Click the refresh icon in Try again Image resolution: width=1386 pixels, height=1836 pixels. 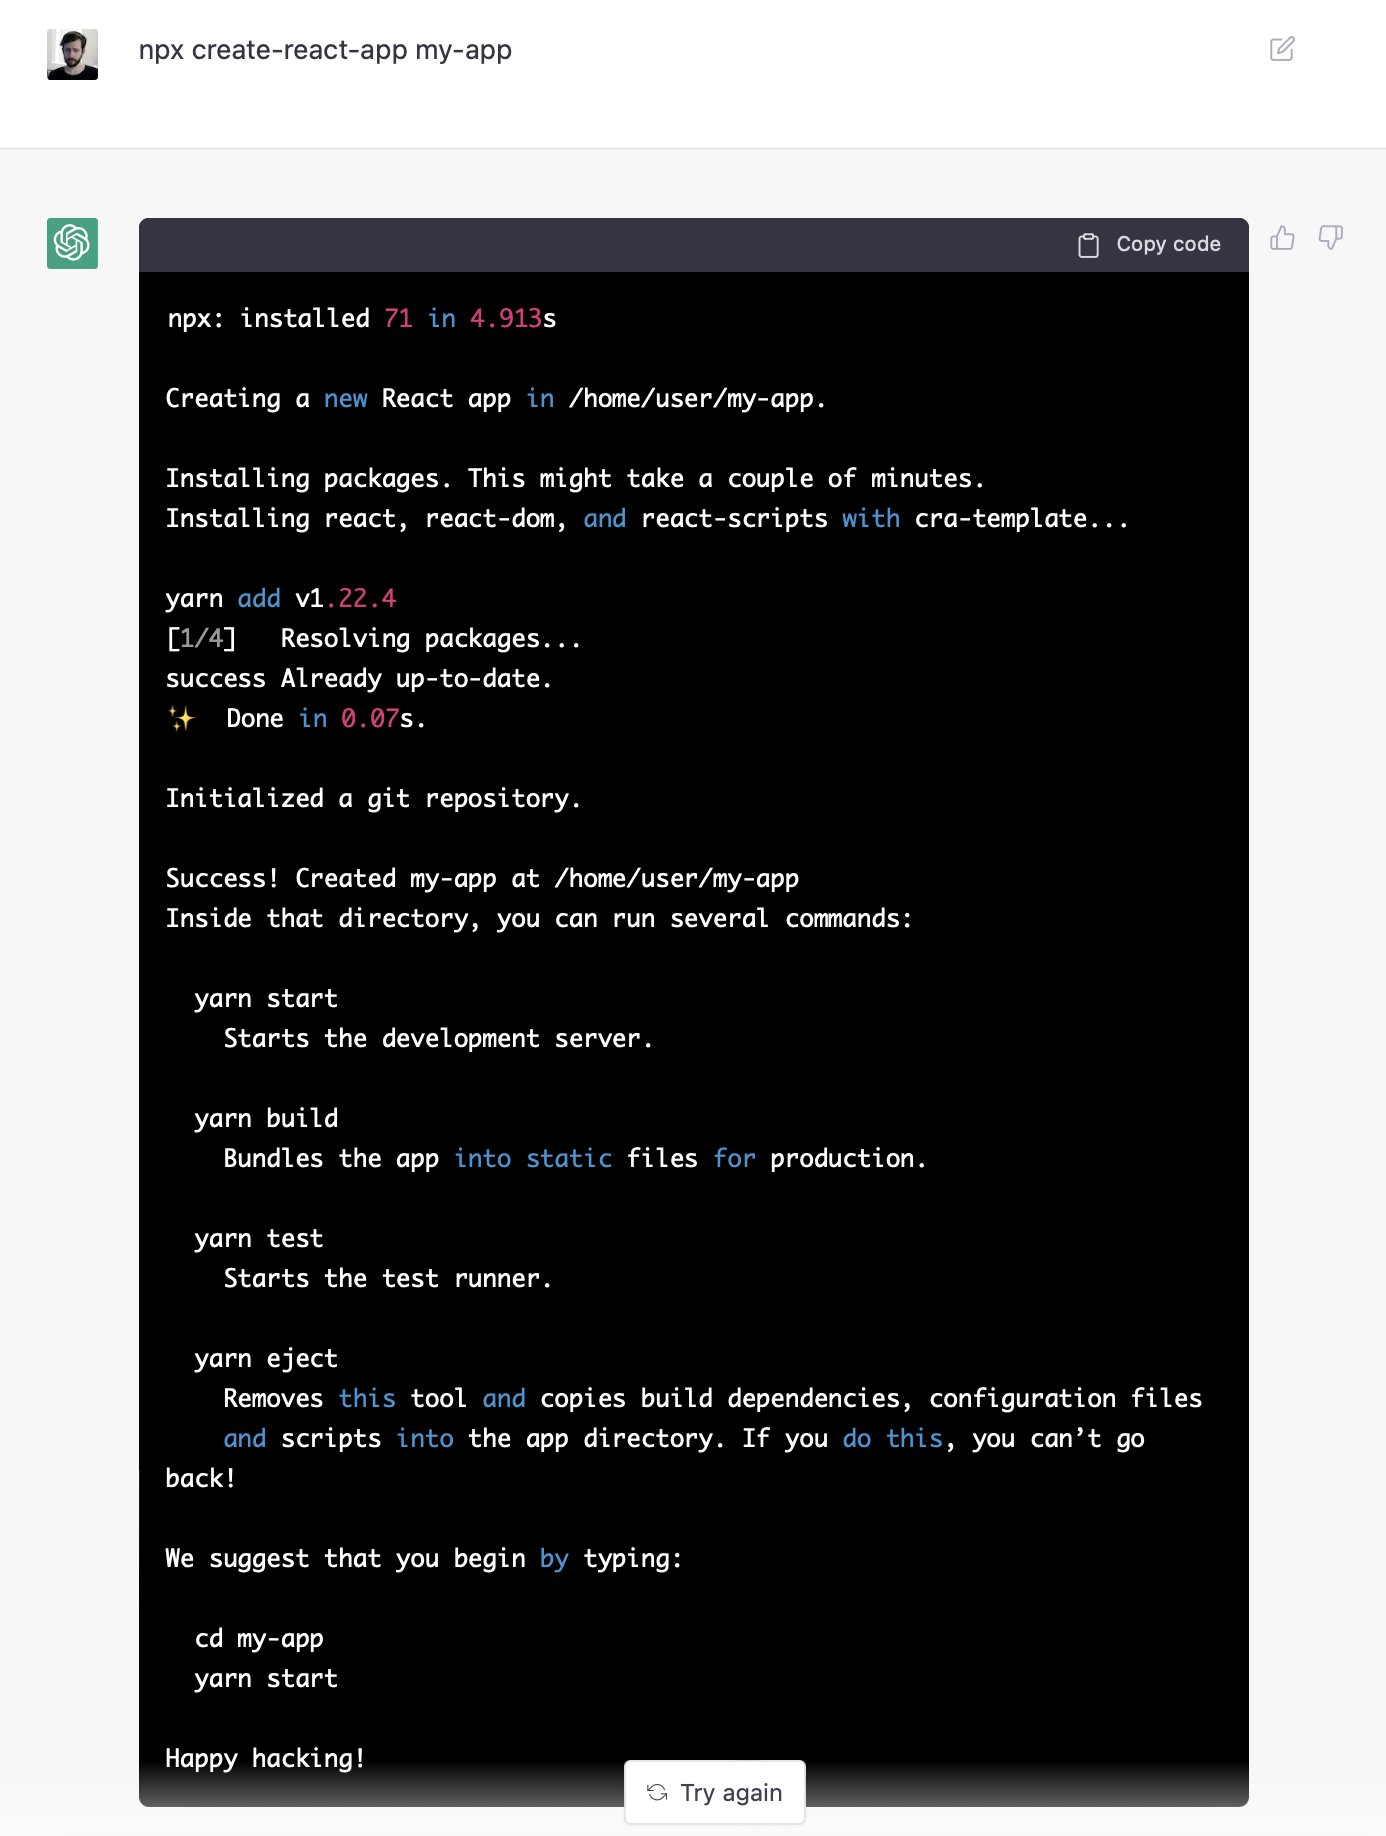click(657, 1792)
